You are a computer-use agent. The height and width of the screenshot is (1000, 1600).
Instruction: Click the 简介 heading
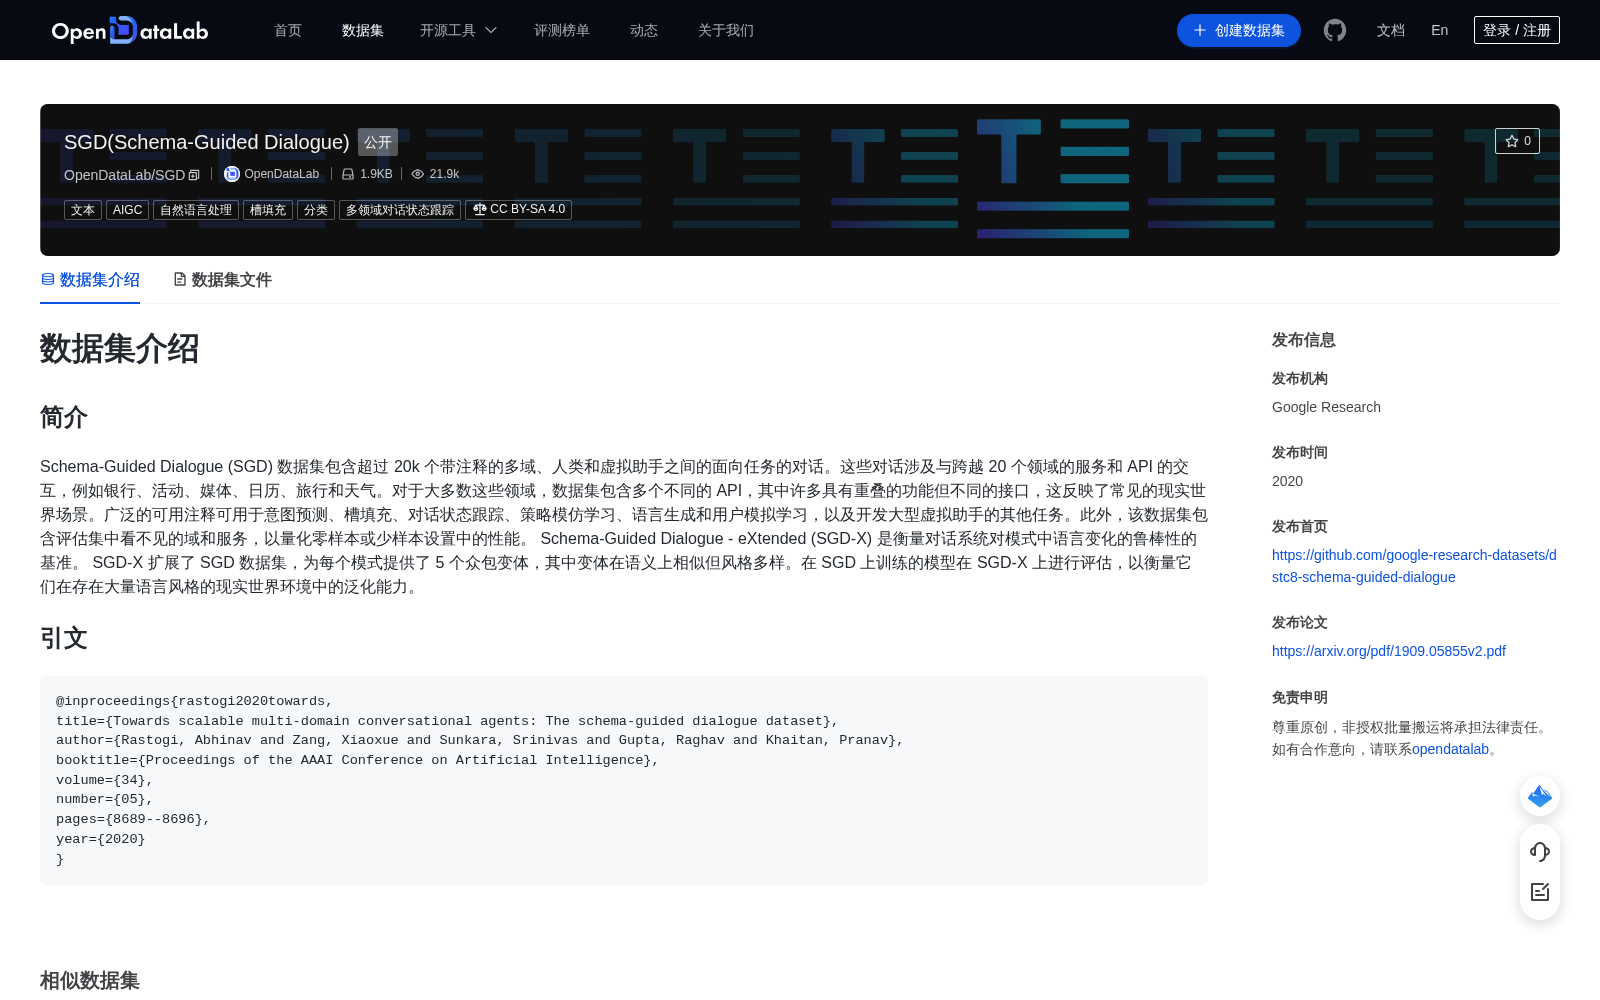click(64, 417)
